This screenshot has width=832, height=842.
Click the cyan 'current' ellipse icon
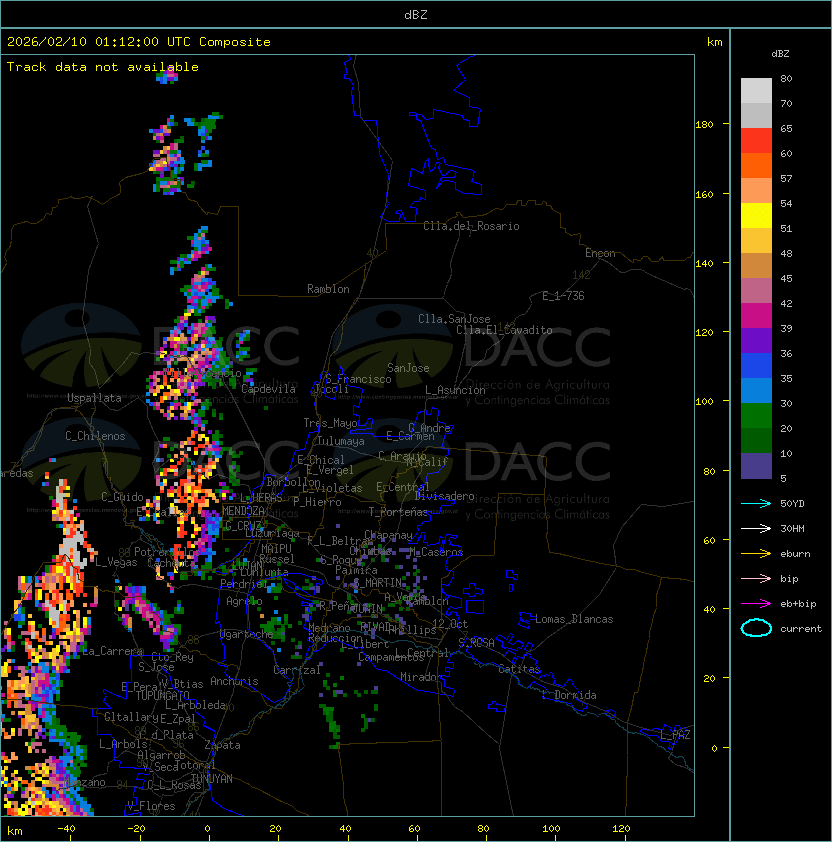756,628
